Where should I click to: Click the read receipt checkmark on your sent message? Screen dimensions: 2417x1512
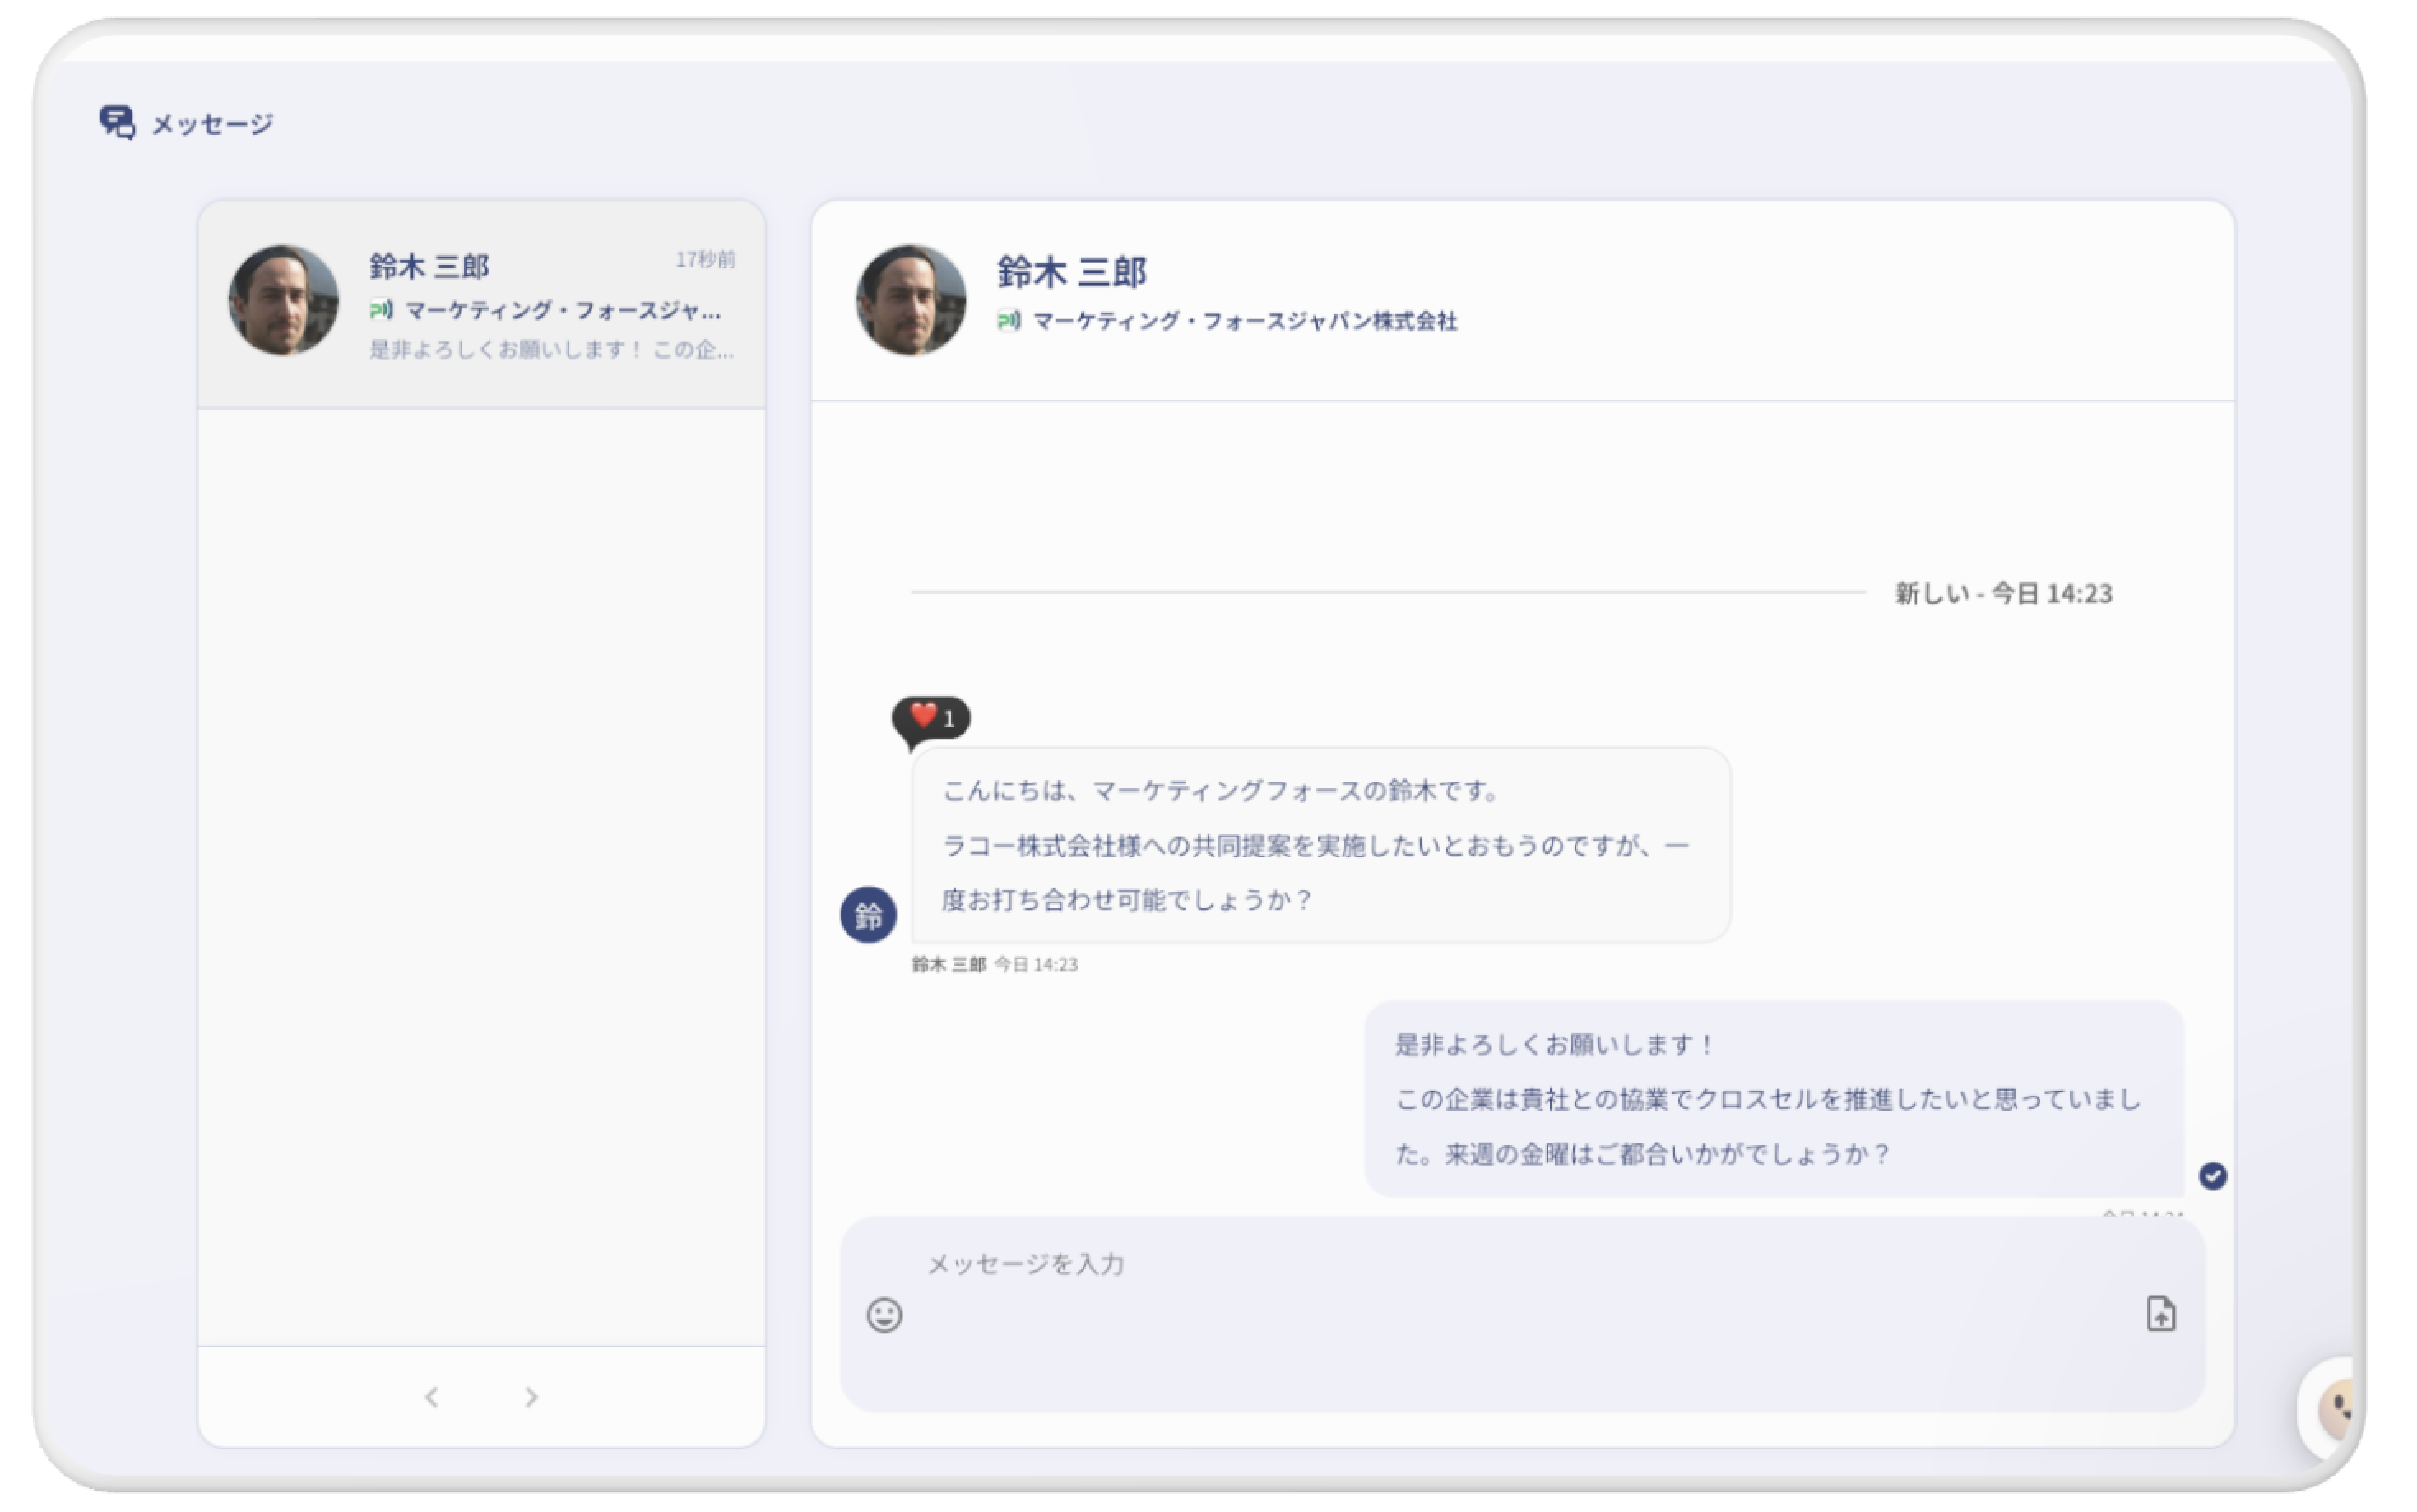2215,1177
